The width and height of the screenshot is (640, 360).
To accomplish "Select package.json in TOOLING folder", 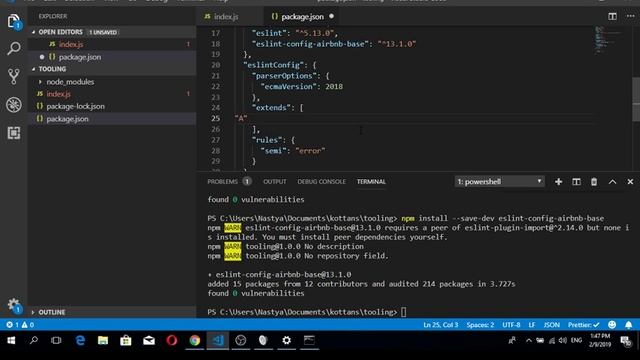I will pyautogui.click(x=112, y=119).
